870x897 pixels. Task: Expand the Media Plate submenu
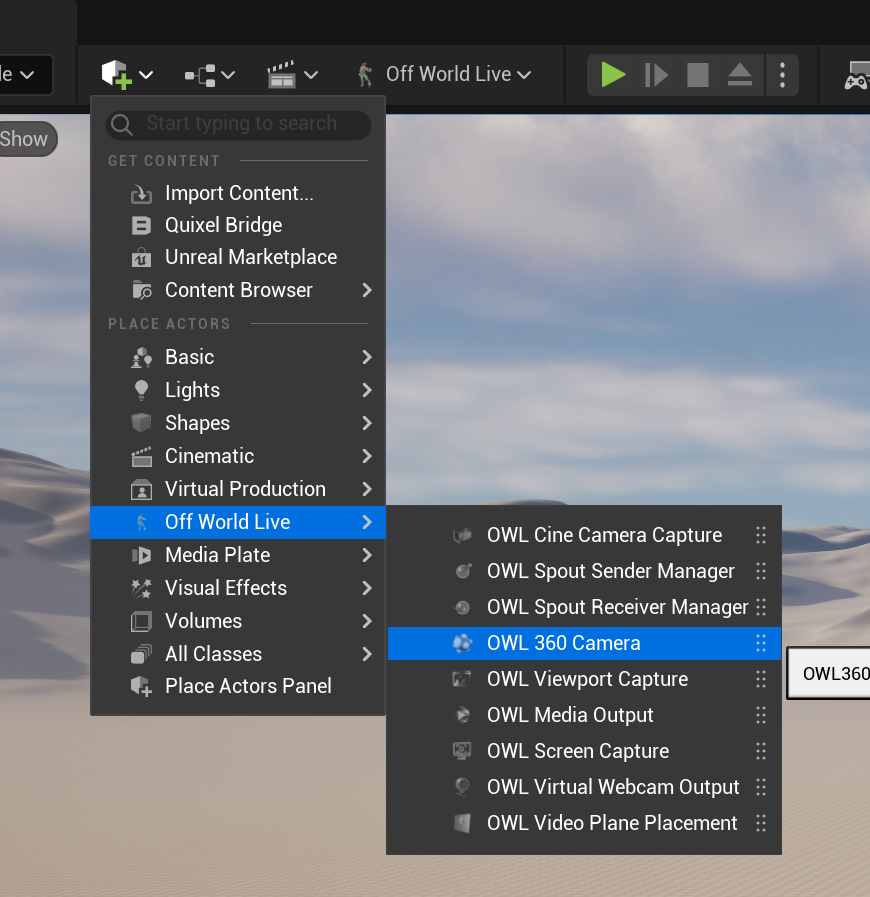[x=238, y=555]
